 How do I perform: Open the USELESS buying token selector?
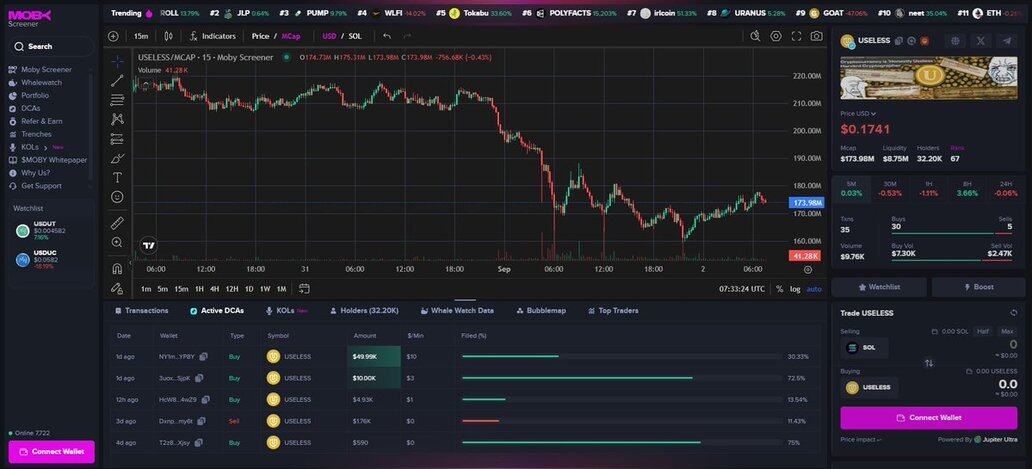[869, 387]
